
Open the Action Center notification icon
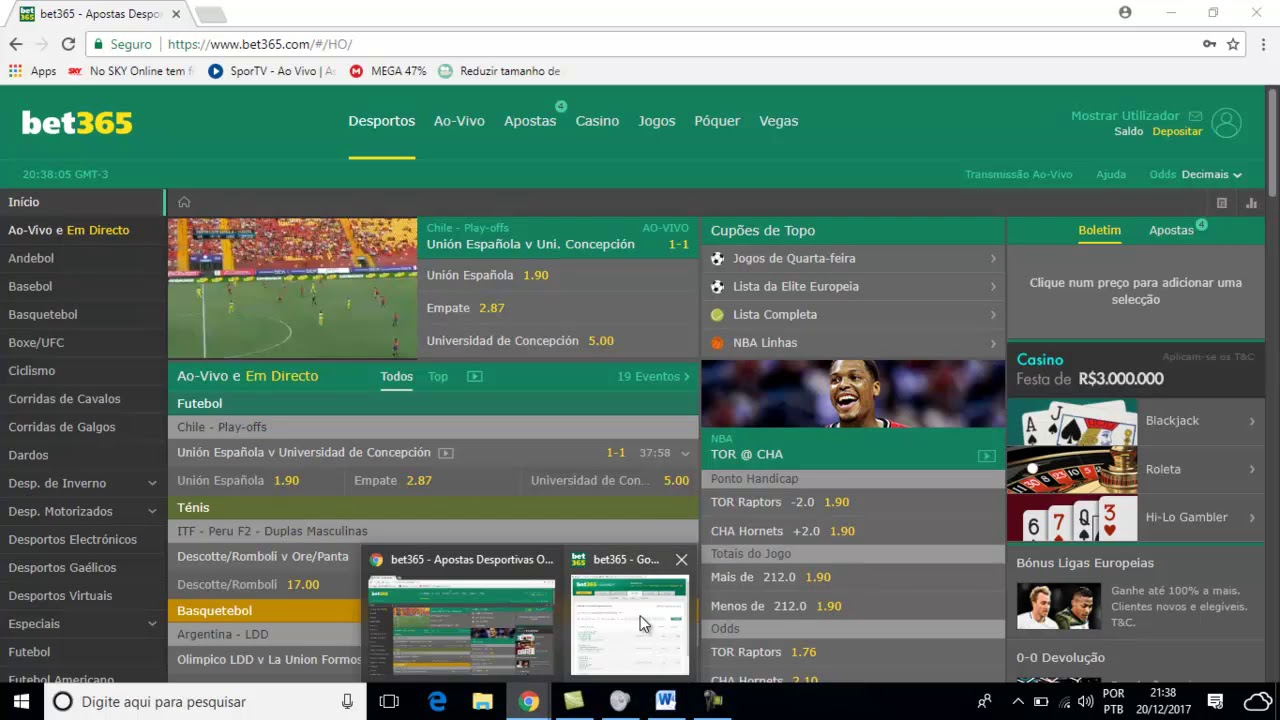tap(1215, 701)
